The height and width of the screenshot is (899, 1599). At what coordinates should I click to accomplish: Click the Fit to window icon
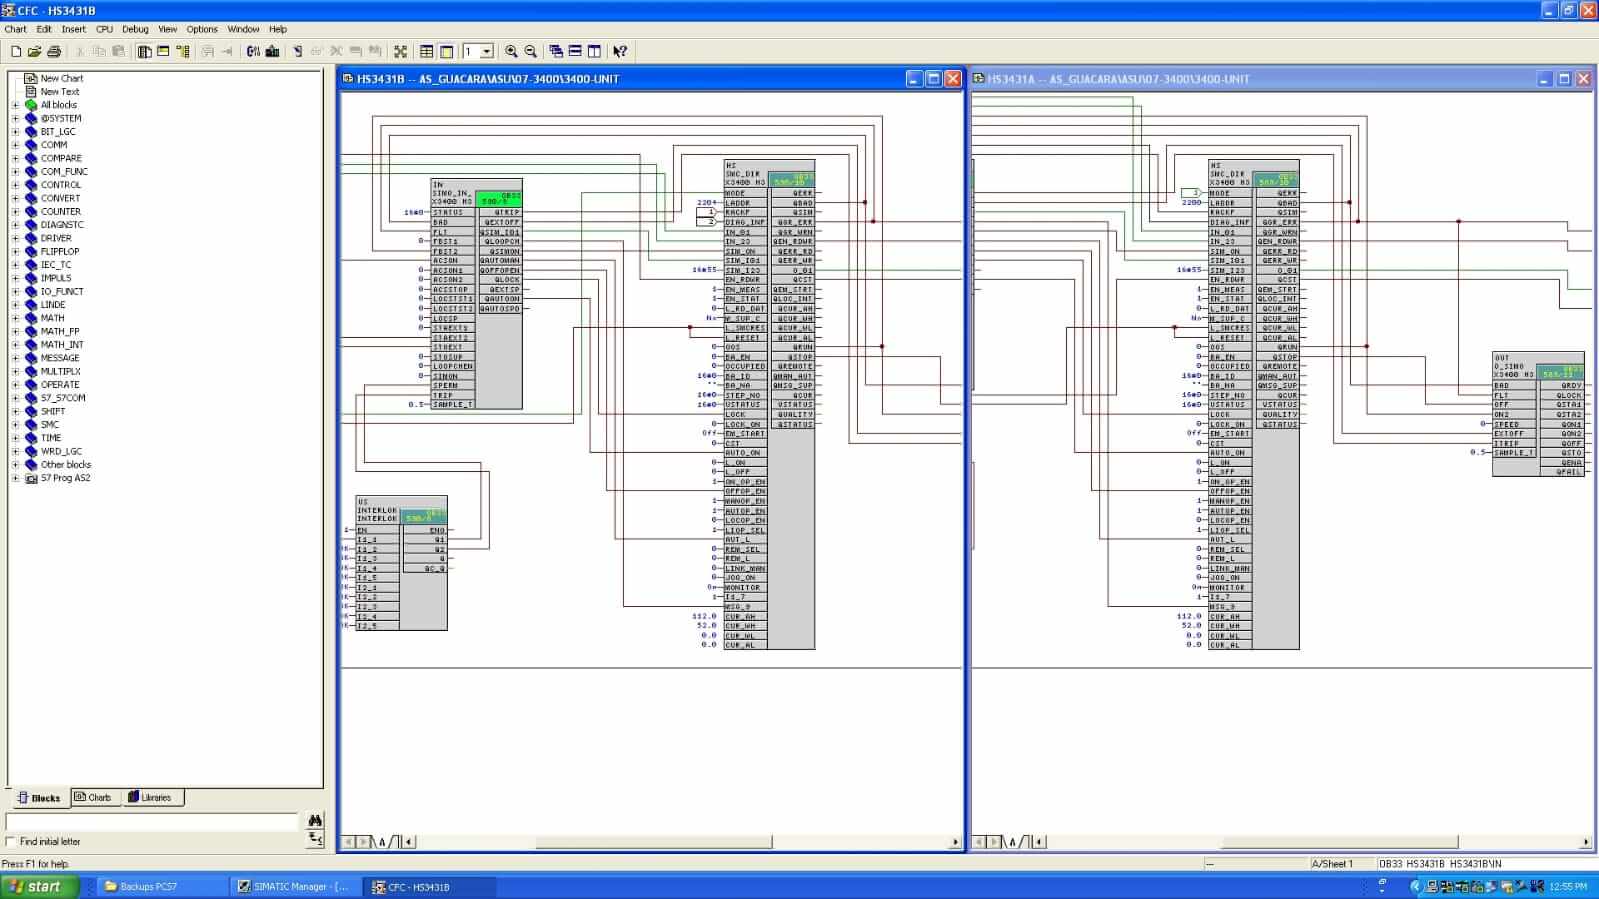400,51
